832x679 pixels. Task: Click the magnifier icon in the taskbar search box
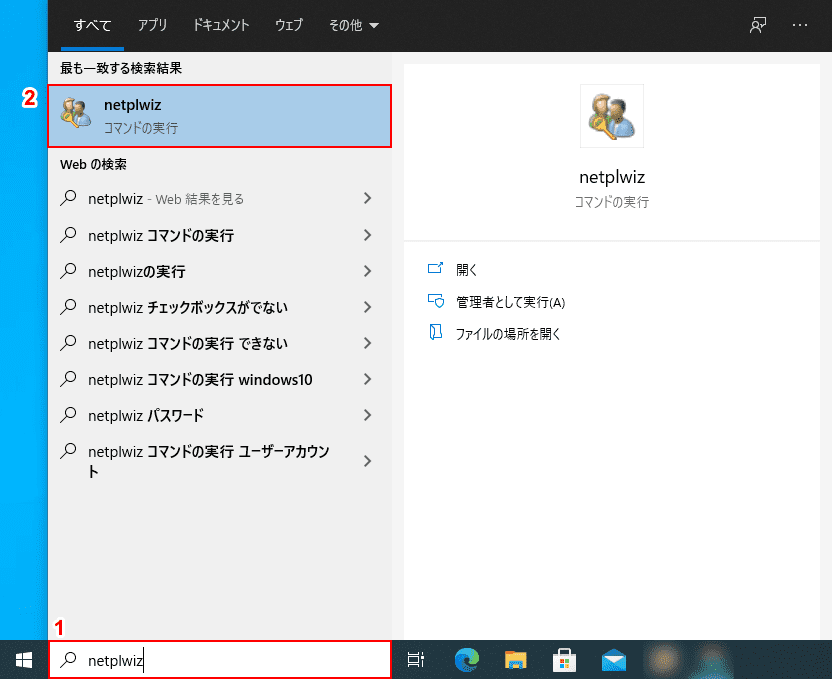click(68, 659)
